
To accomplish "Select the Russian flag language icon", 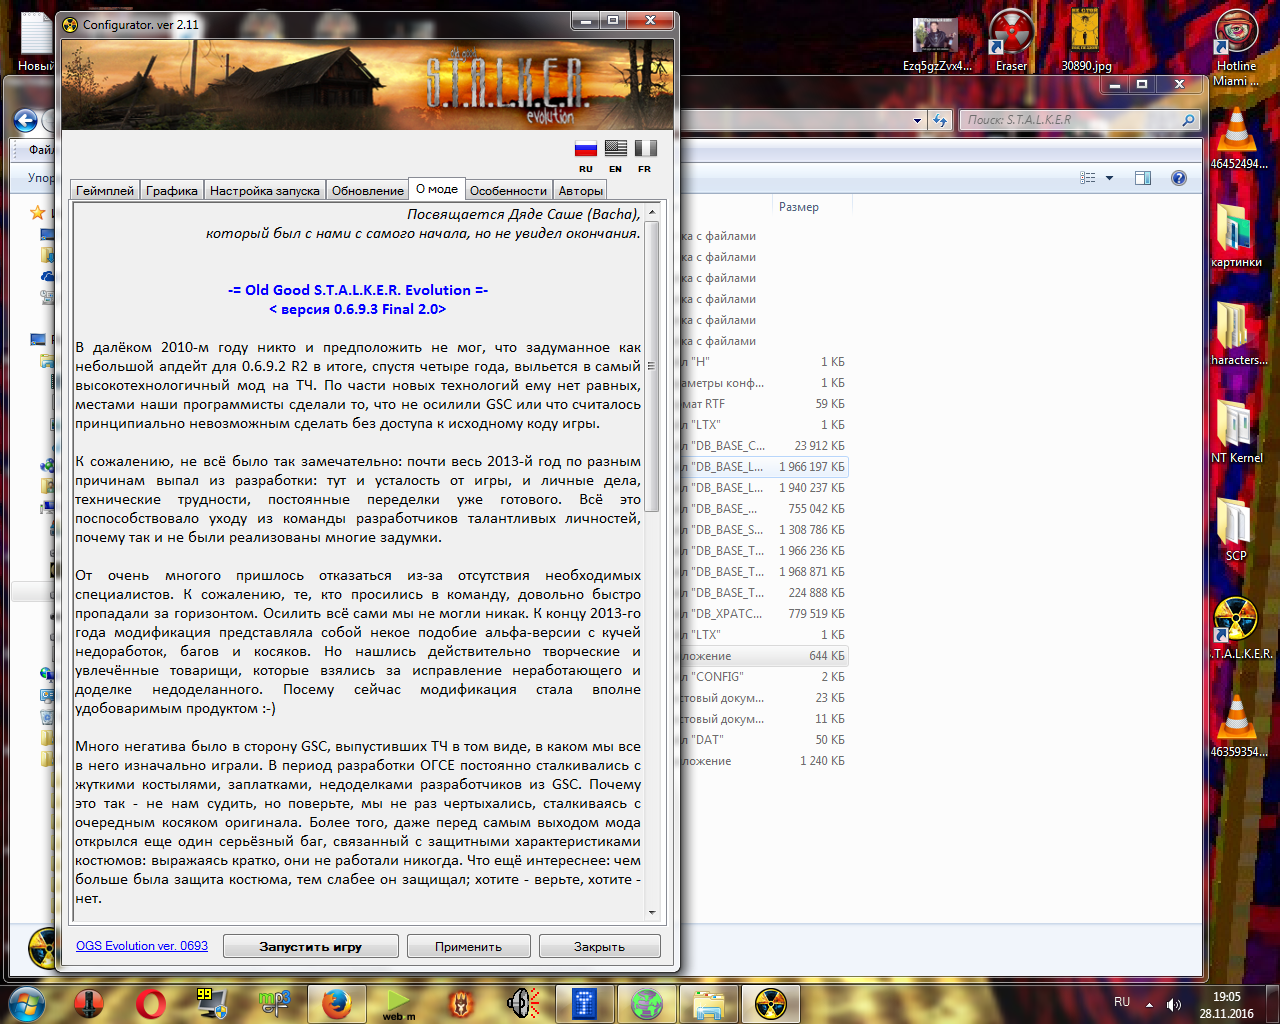I will (586, 149).
